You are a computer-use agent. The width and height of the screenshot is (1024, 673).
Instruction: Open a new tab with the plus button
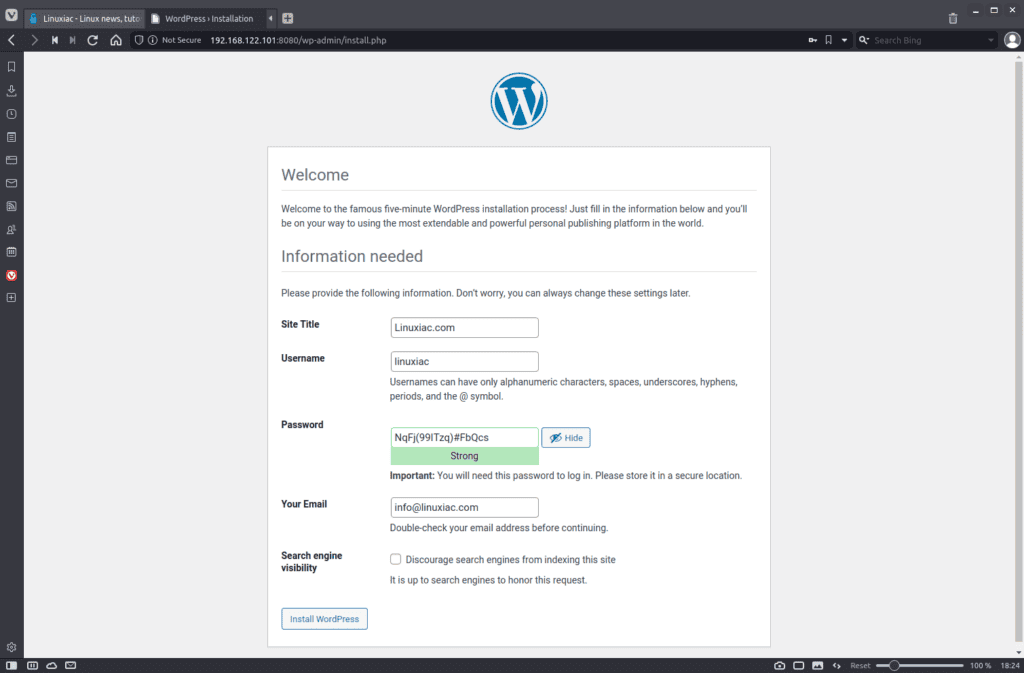tap(287, 18)
